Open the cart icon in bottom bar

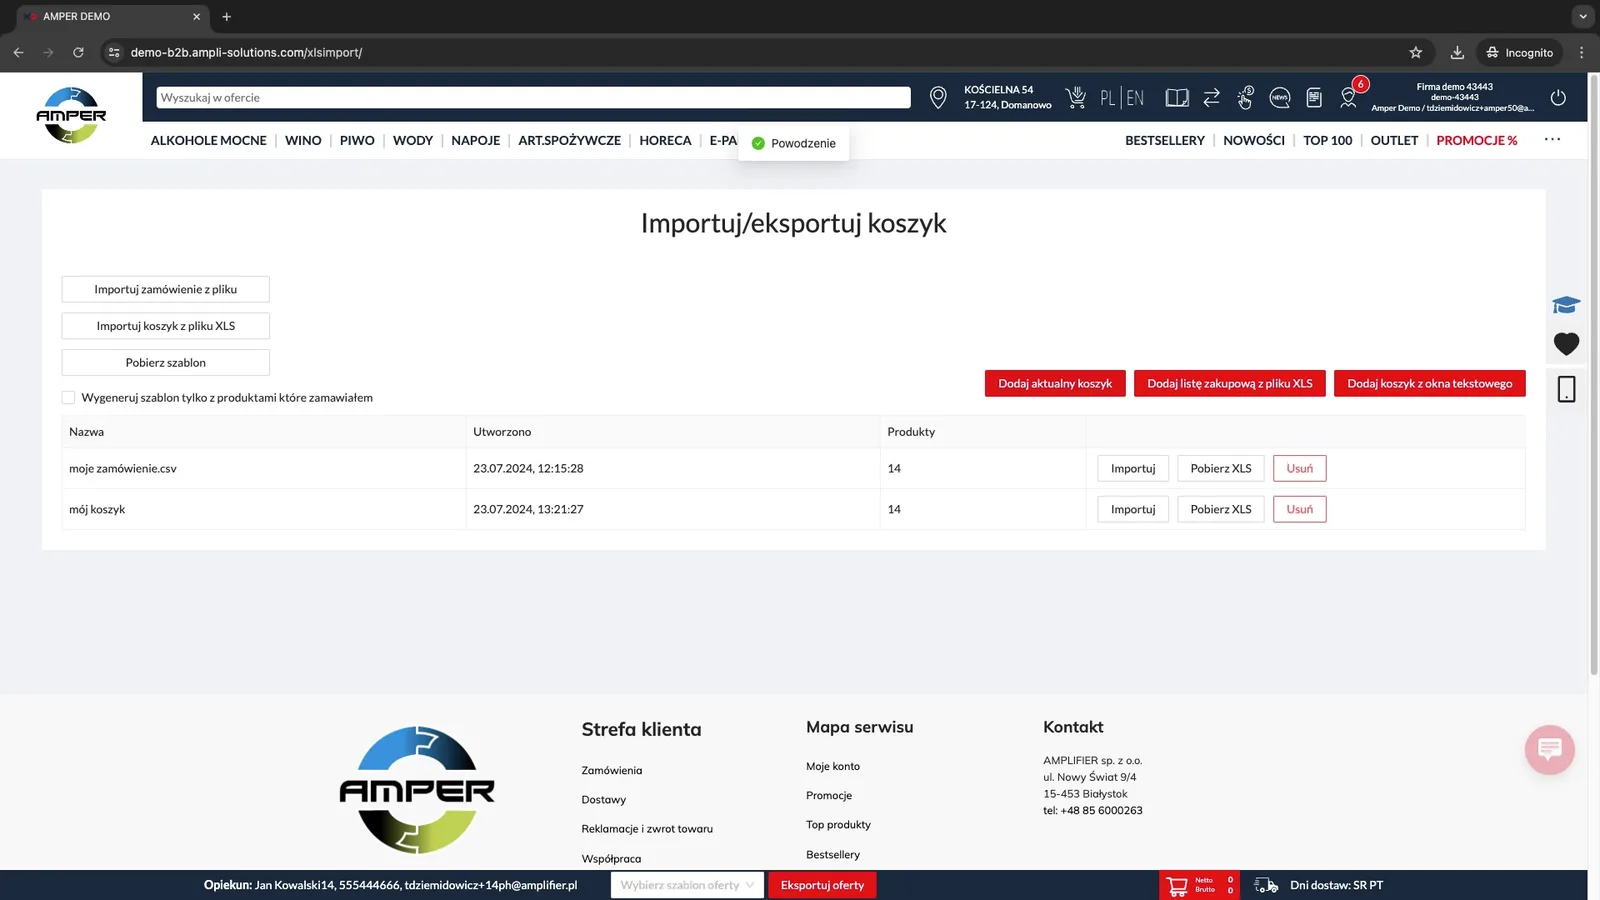point(1177,885)
